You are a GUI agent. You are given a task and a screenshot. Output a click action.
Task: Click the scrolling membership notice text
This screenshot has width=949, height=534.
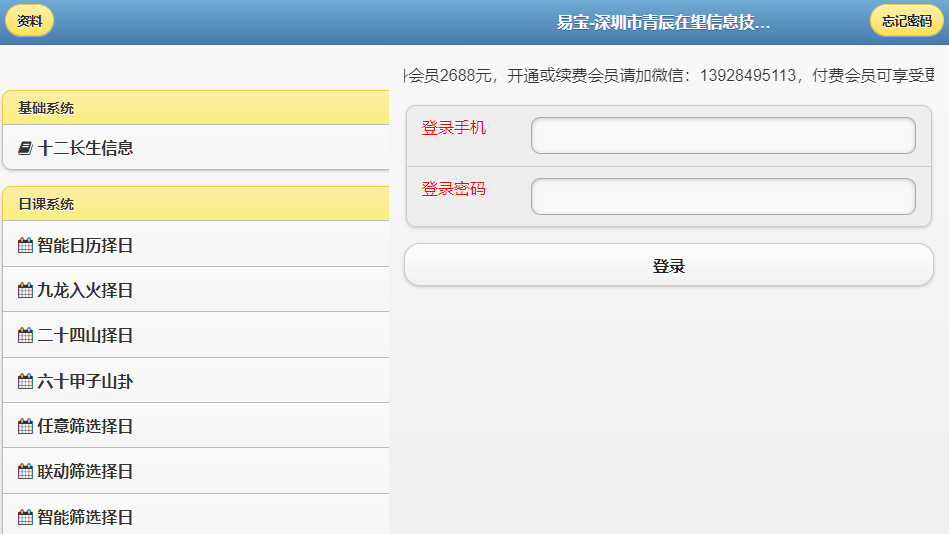(x=668, y=76)
